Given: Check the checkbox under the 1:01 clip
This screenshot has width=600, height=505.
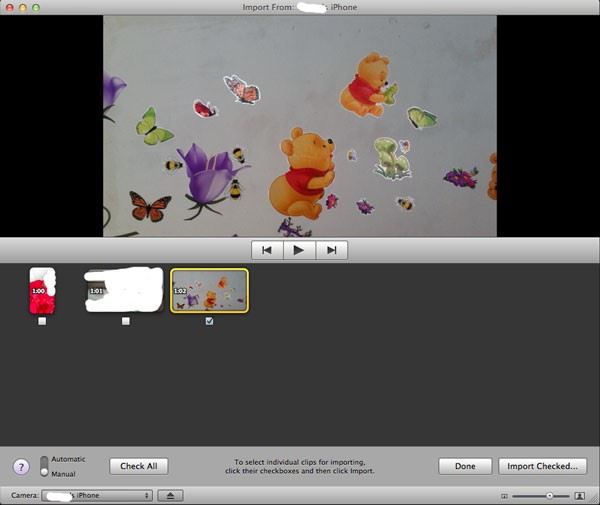Looking at the screenshot, I should [x=126, y=321].
